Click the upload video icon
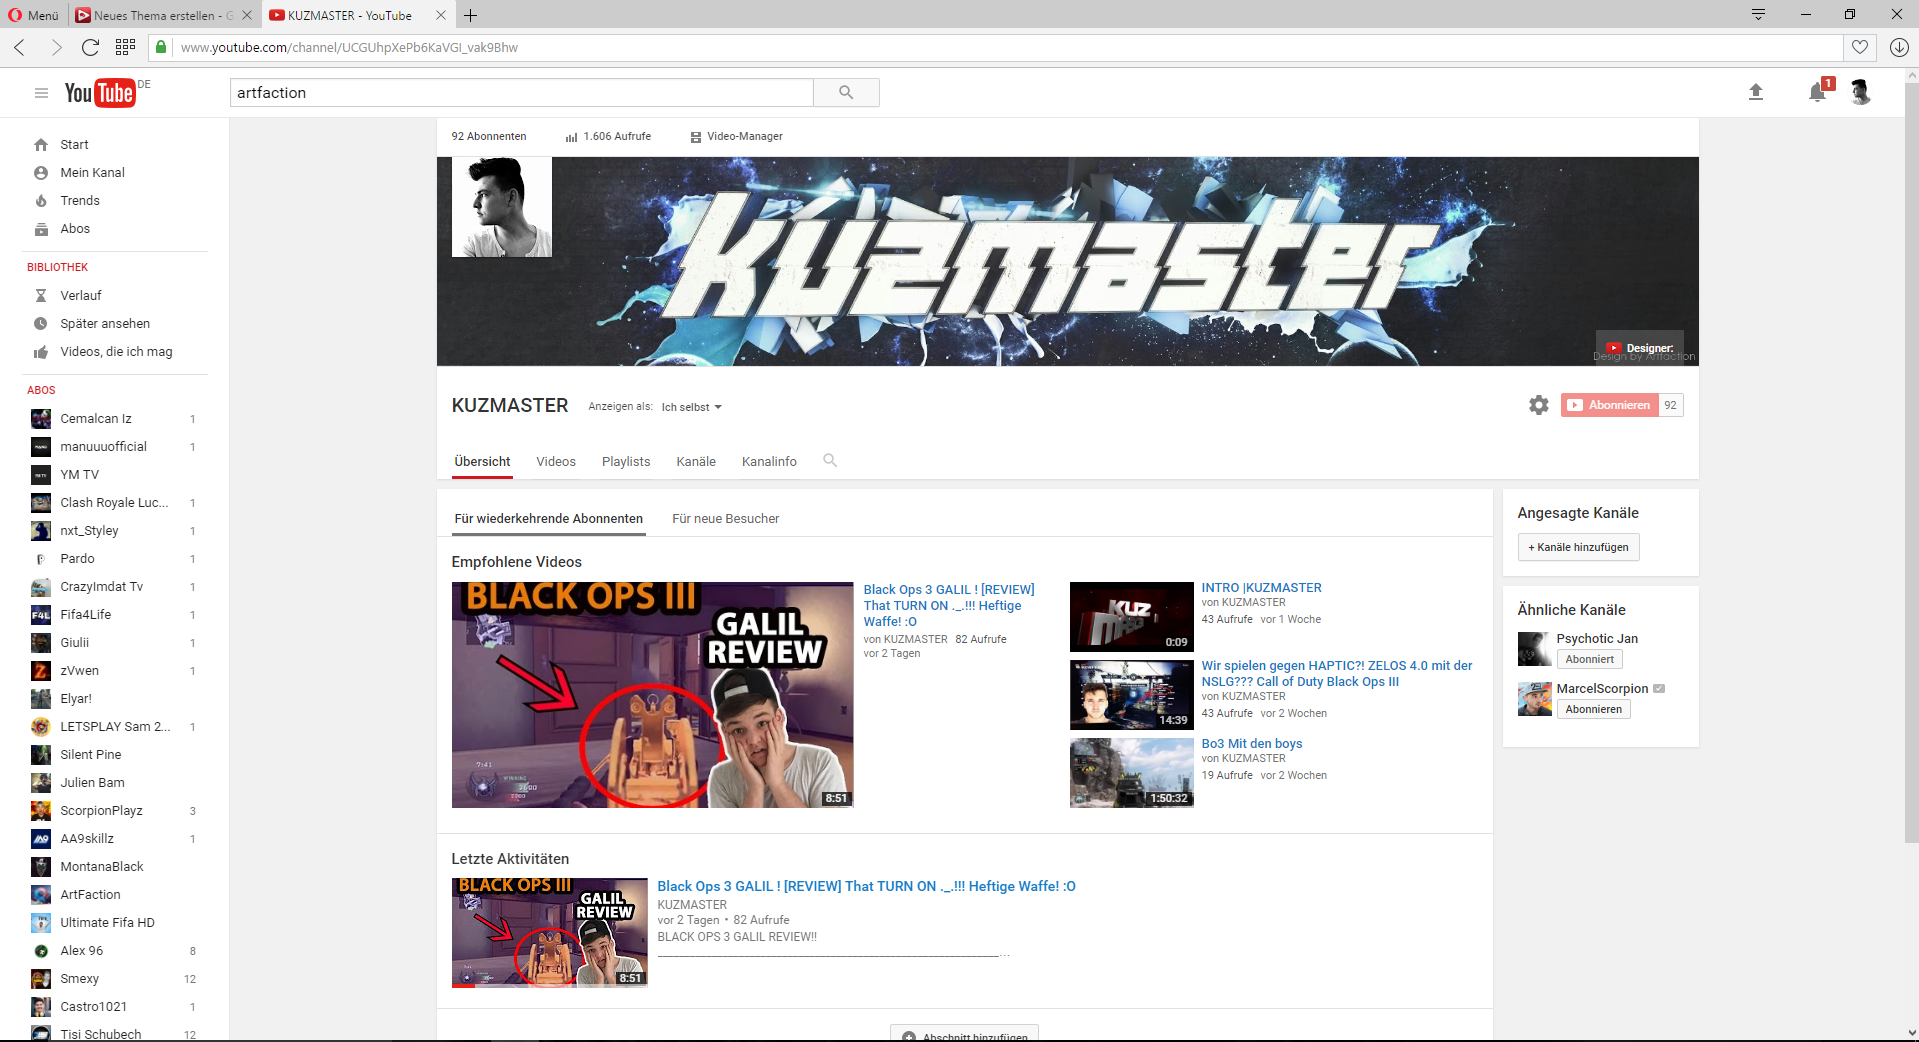 [x=1755, y=92]
